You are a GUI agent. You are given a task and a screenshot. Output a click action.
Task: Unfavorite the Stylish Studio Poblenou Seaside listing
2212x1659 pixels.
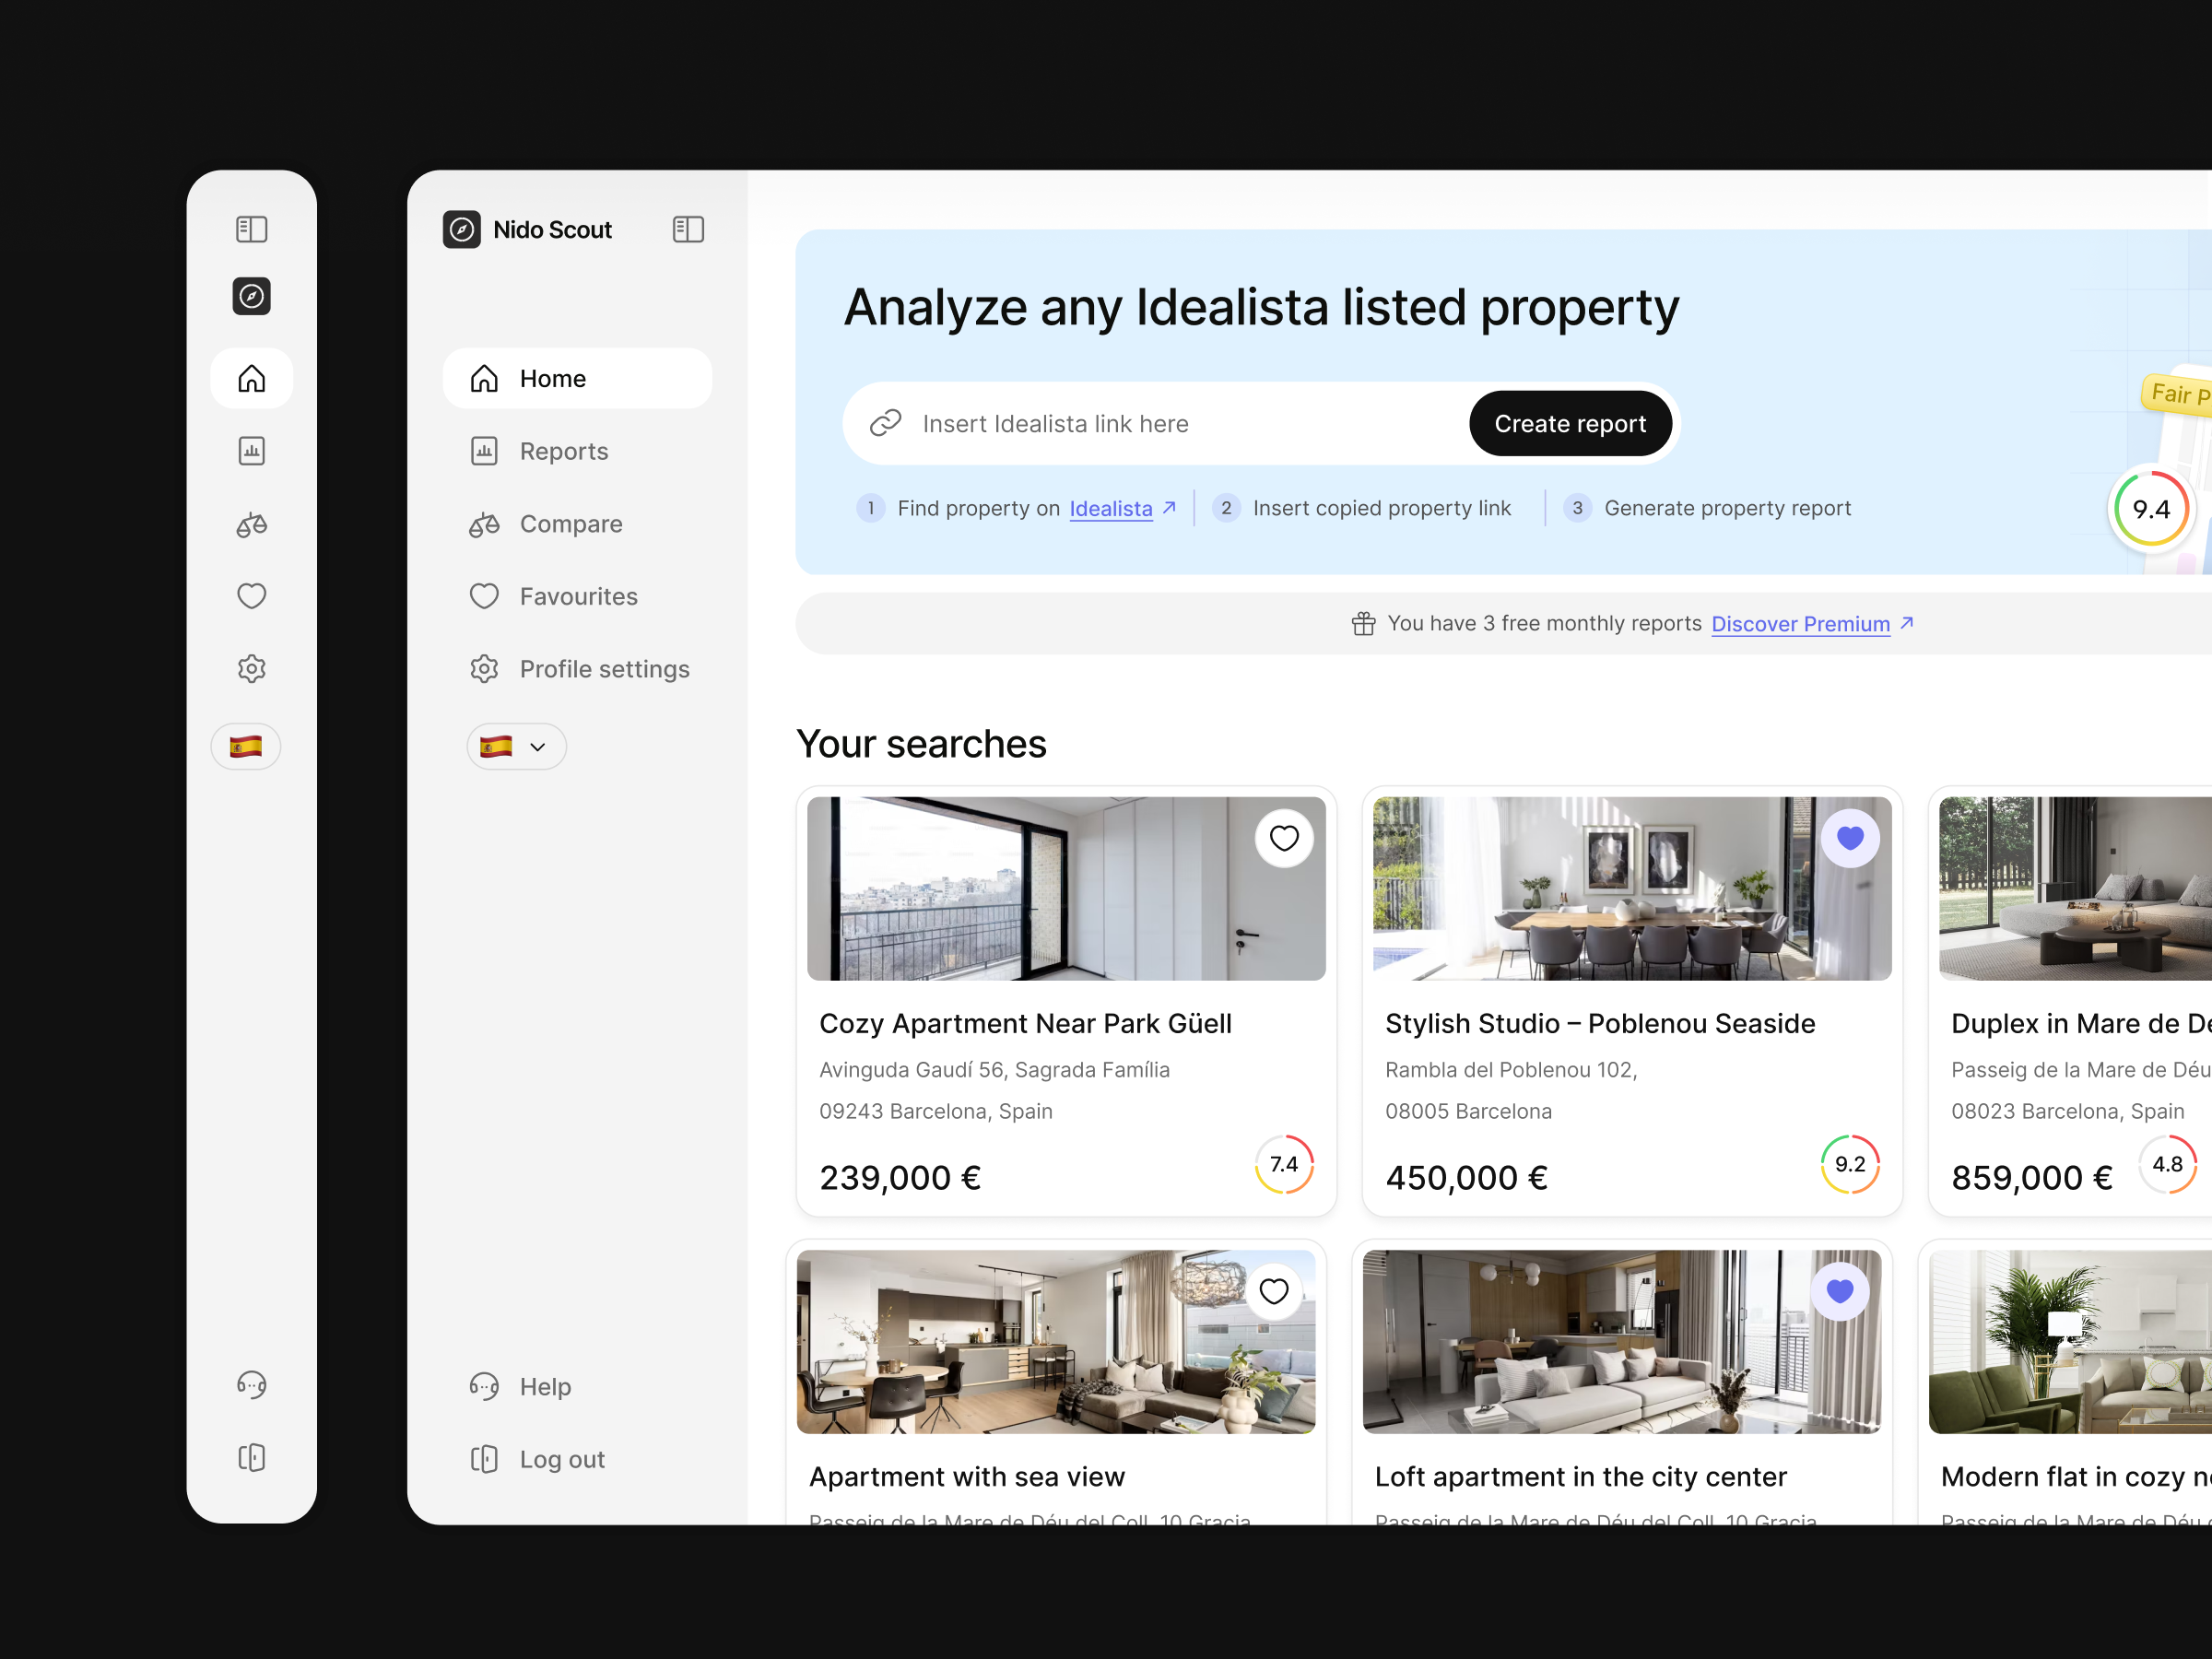point(1851,838)
